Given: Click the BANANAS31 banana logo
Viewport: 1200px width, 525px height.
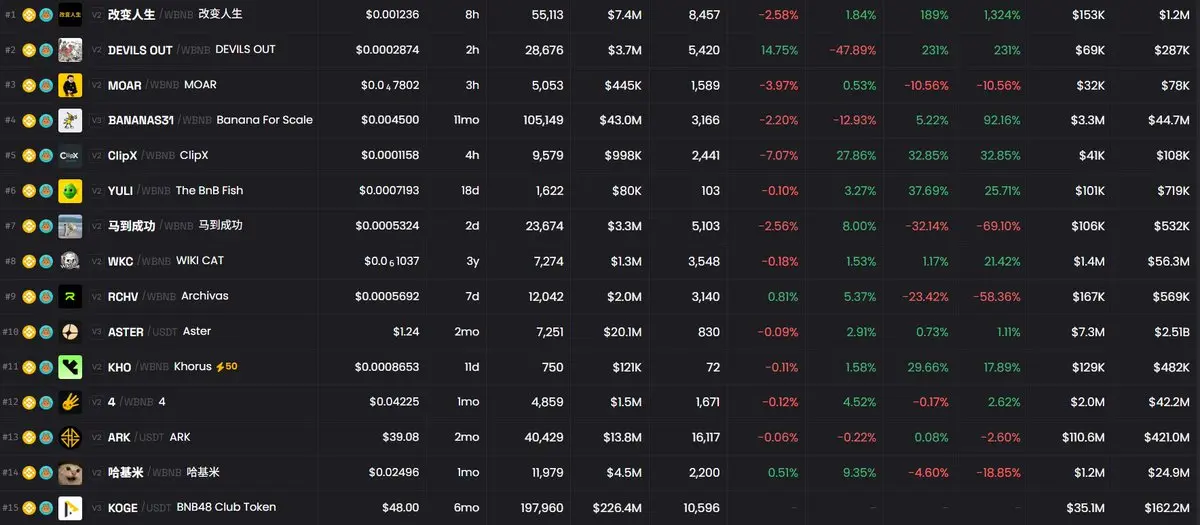Looking at the screenshot, I should [70, 120].
